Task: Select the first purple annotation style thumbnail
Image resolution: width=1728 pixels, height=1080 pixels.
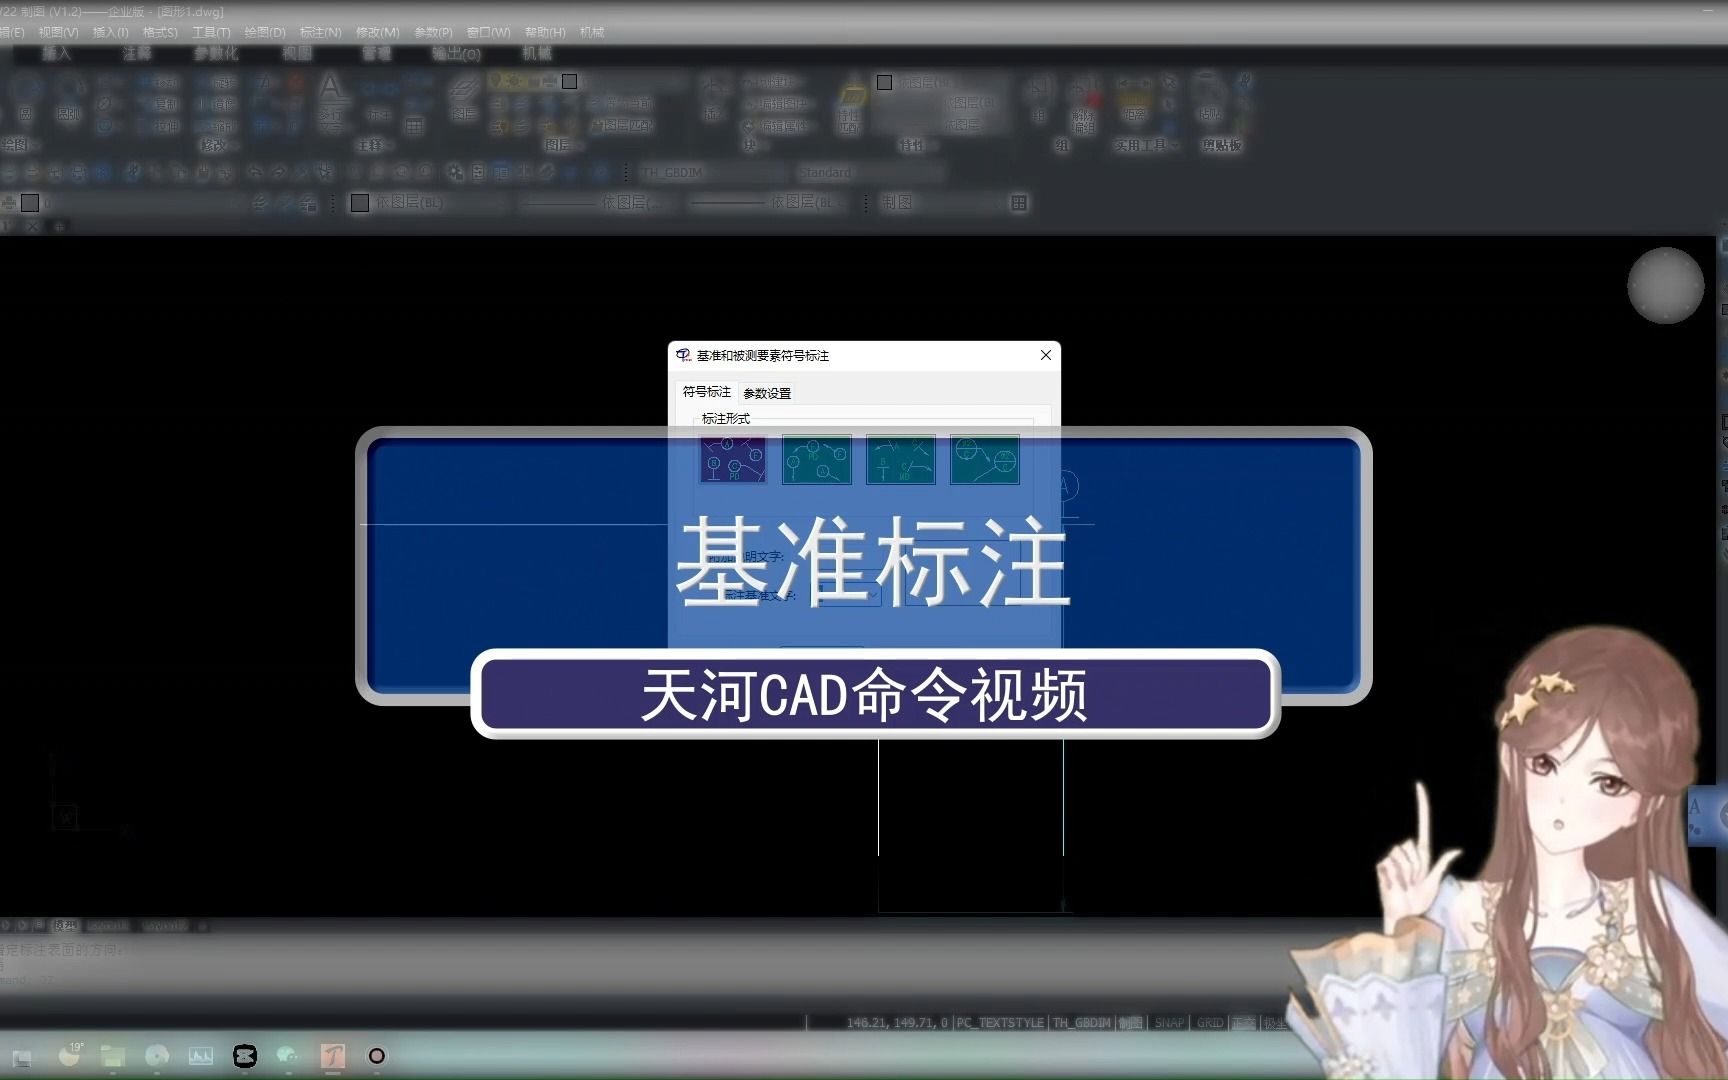Action: (x=733, y=459)
